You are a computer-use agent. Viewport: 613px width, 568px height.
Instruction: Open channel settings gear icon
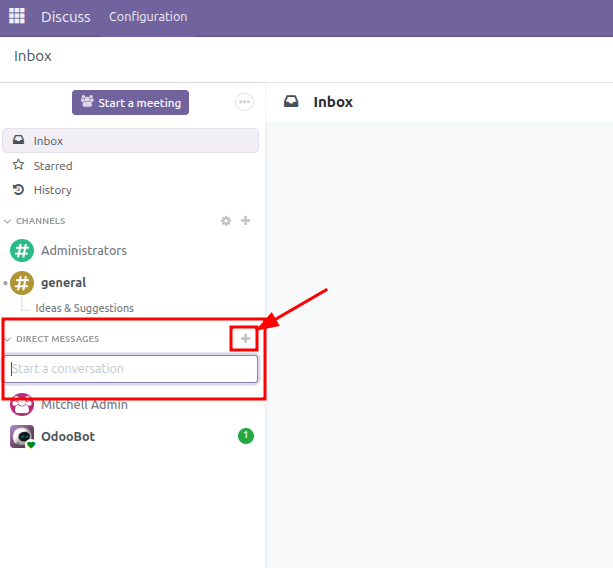(226, 221)
